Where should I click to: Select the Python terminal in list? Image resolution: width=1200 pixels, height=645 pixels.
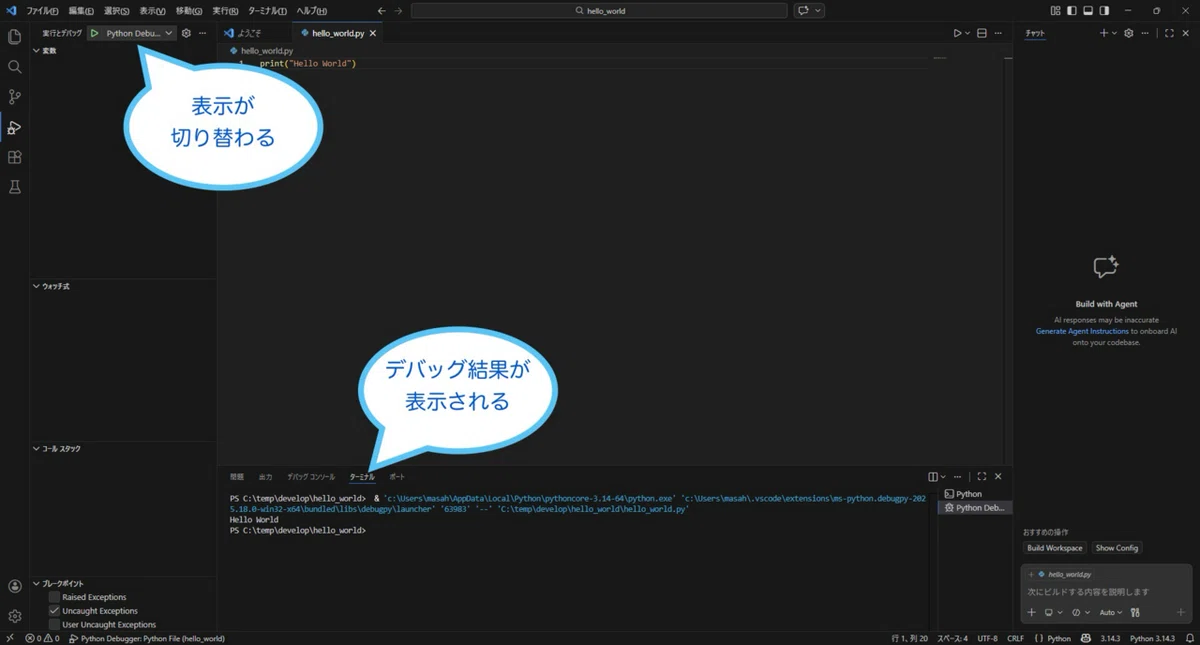[x=975, y=494]
